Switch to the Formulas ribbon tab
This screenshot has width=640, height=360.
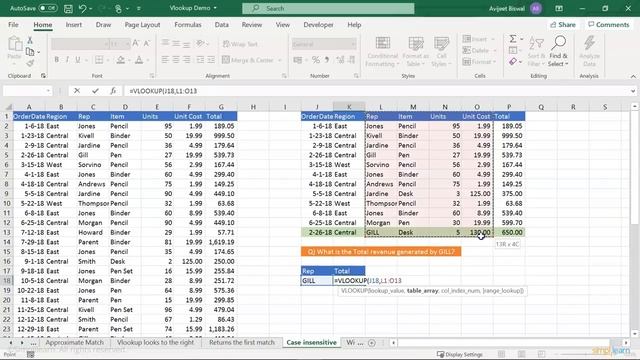(188, 25)
